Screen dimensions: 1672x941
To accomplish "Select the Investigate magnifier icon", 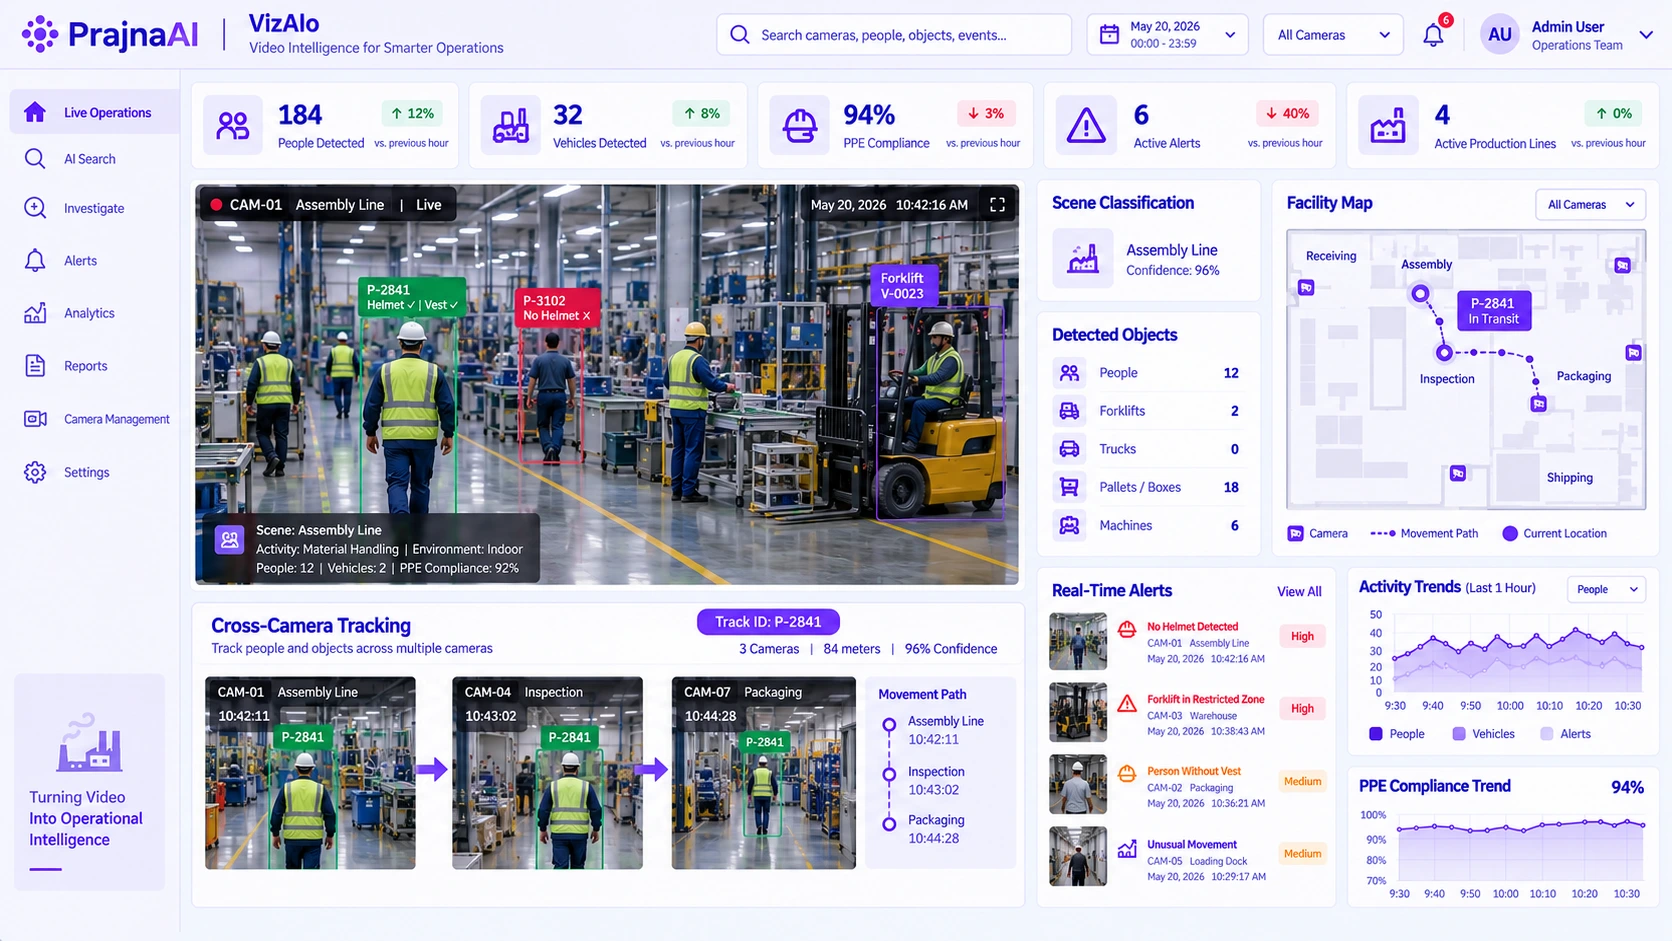I will click(35, 208).
